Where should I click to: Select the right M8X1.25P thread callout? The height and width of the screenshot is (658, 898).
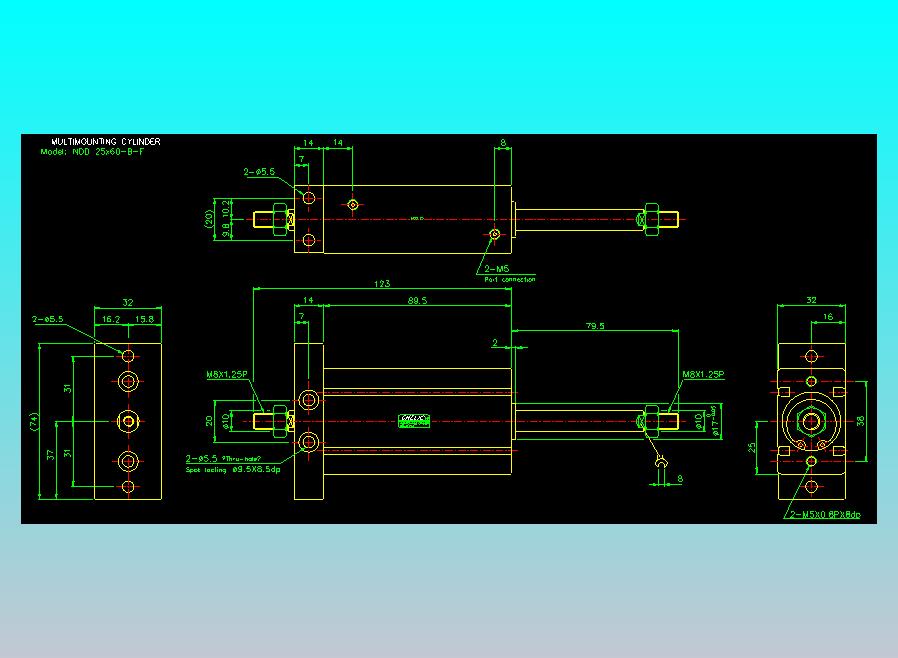click(x=703, y=375)
